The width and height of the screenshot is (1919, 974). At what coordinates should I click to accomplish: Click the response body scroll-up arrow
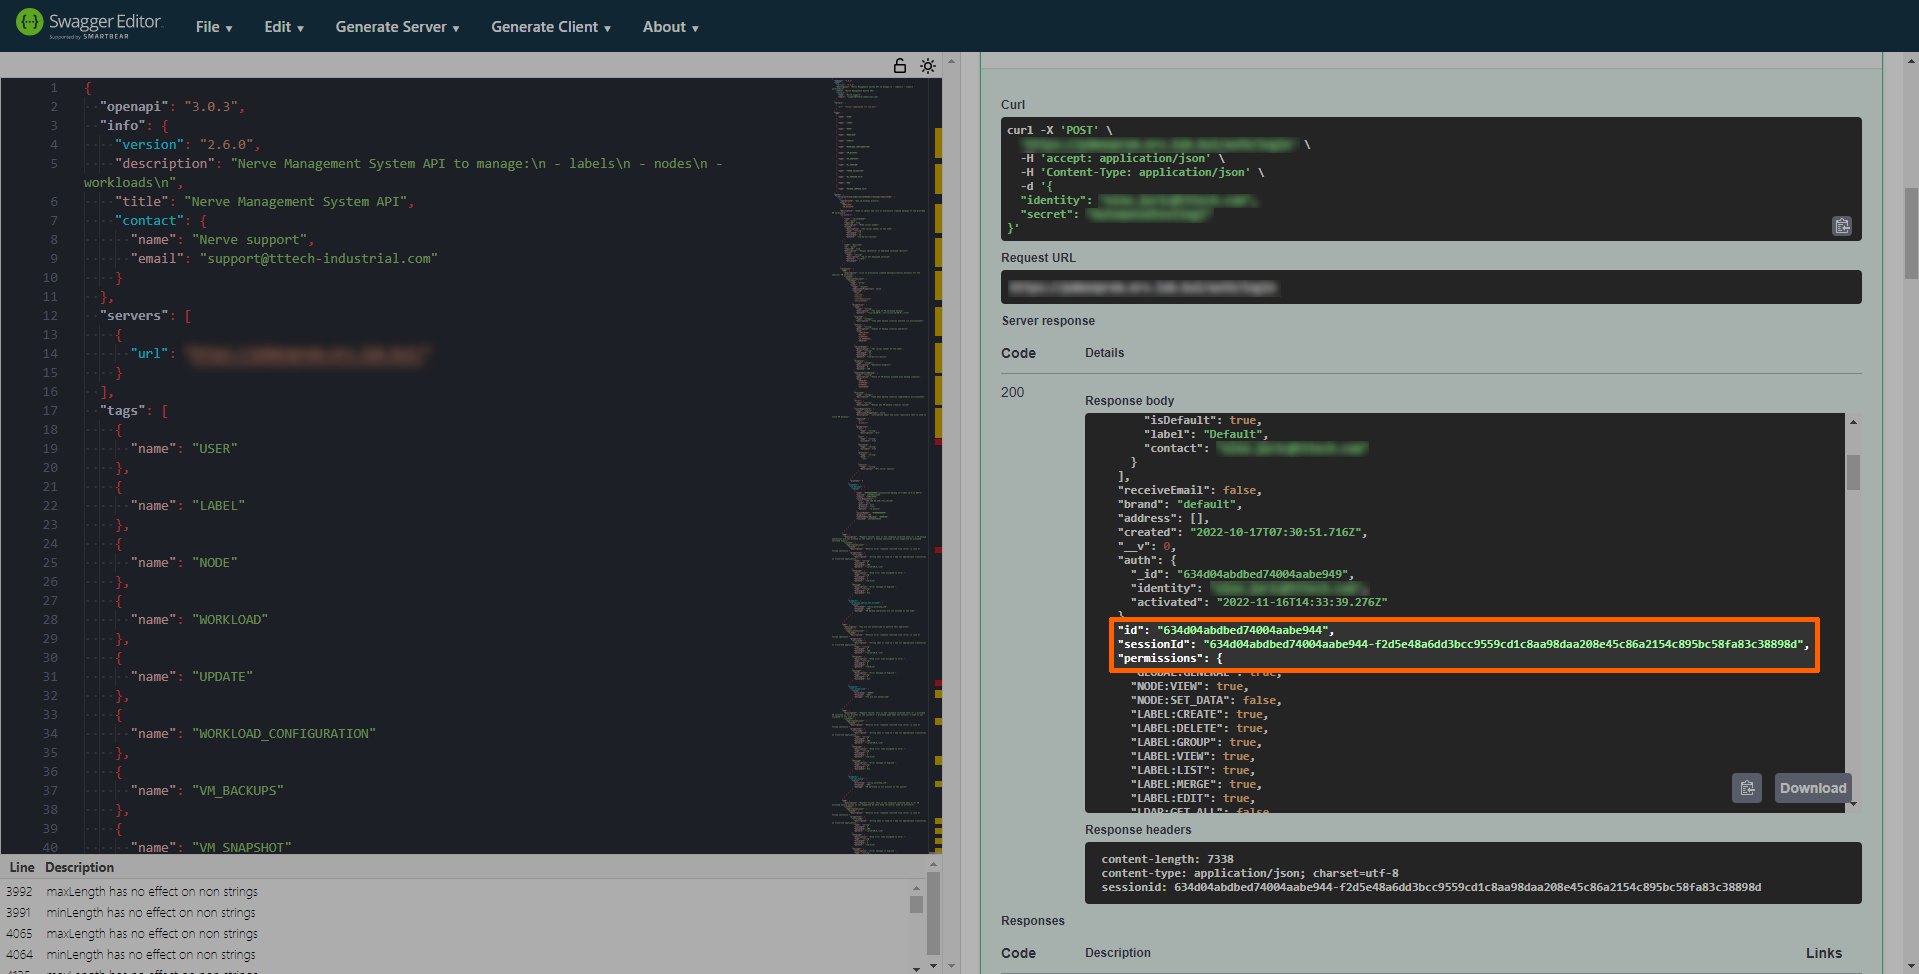coord(1853,422)
